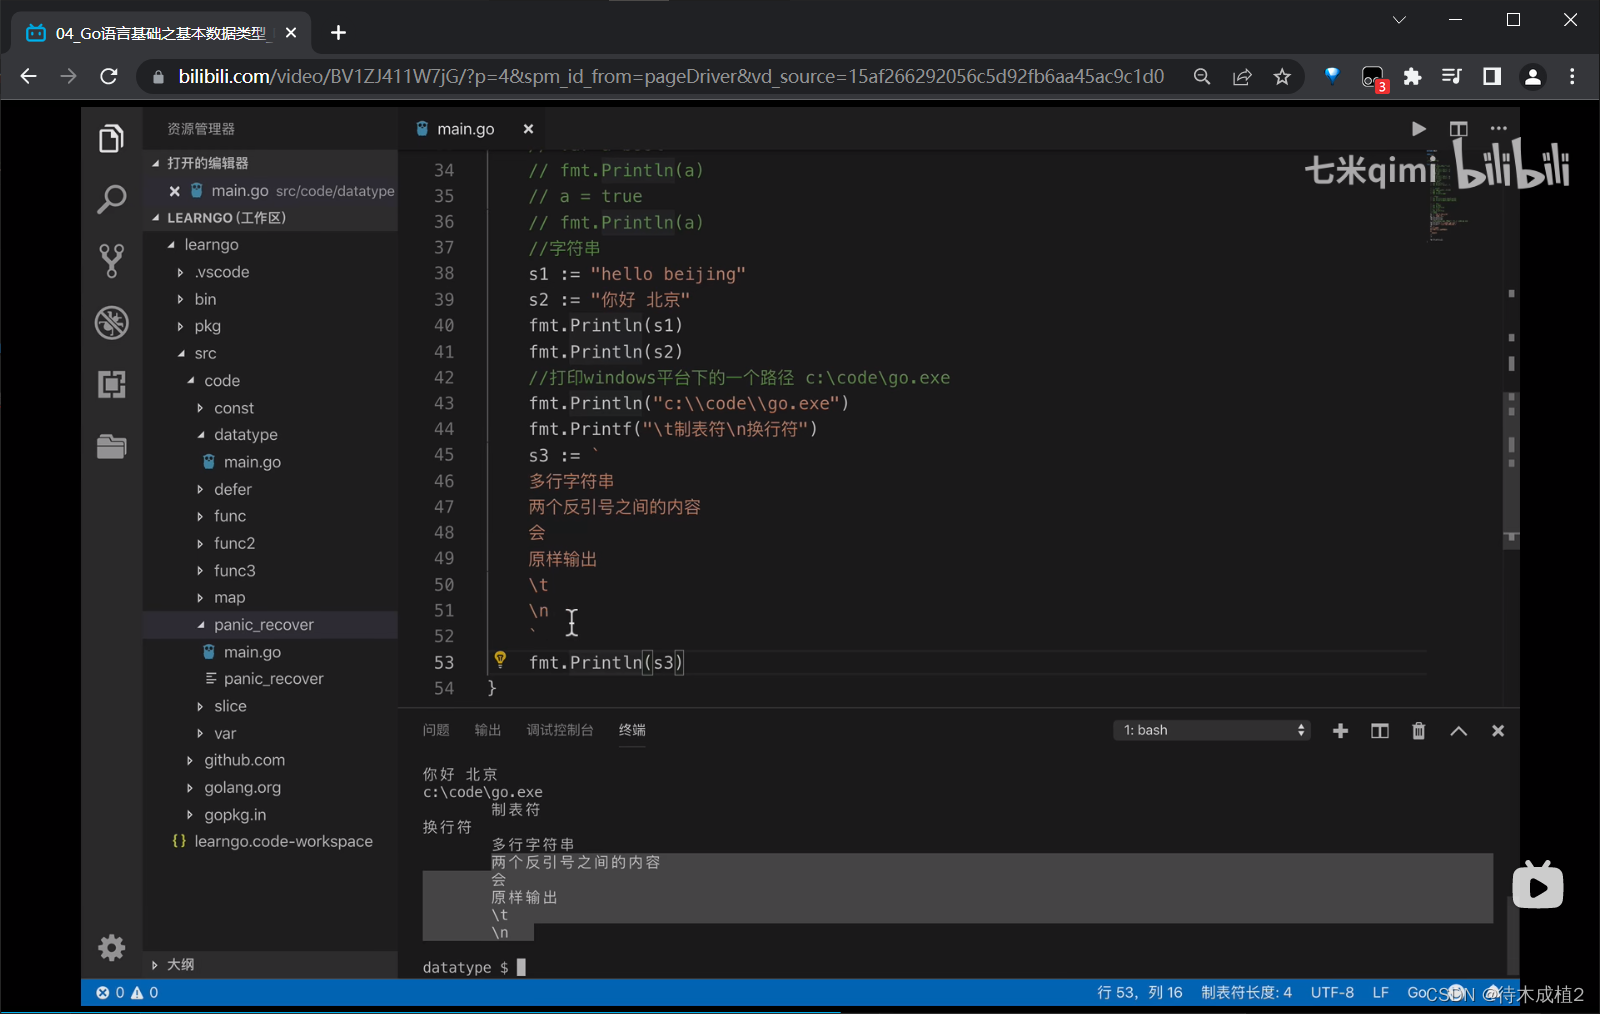Open the Search magnifier in activity bar
This screenshot has height=1014, width=1600.
(x=112, y=199)
